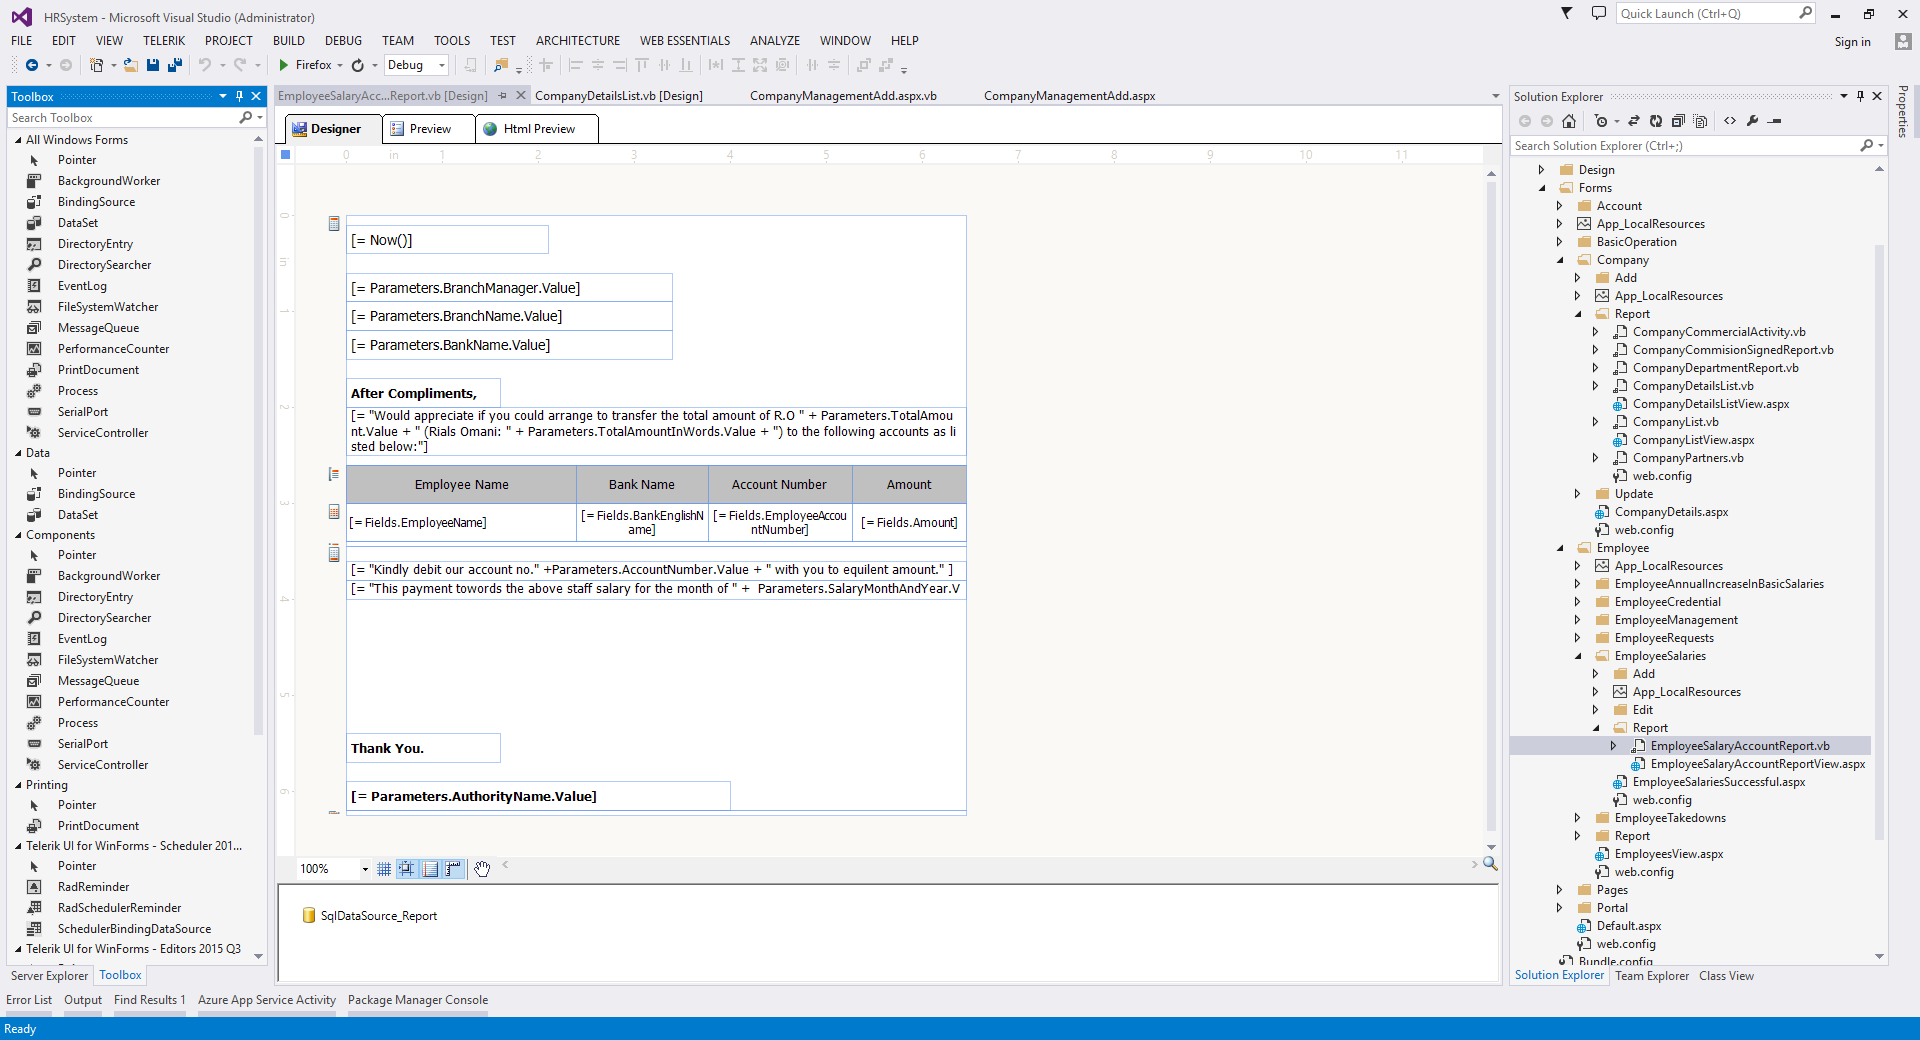The height and width of the screenshot is (1040, 1920).
Task: Open the Error List panel
Action: point(29,1000)
